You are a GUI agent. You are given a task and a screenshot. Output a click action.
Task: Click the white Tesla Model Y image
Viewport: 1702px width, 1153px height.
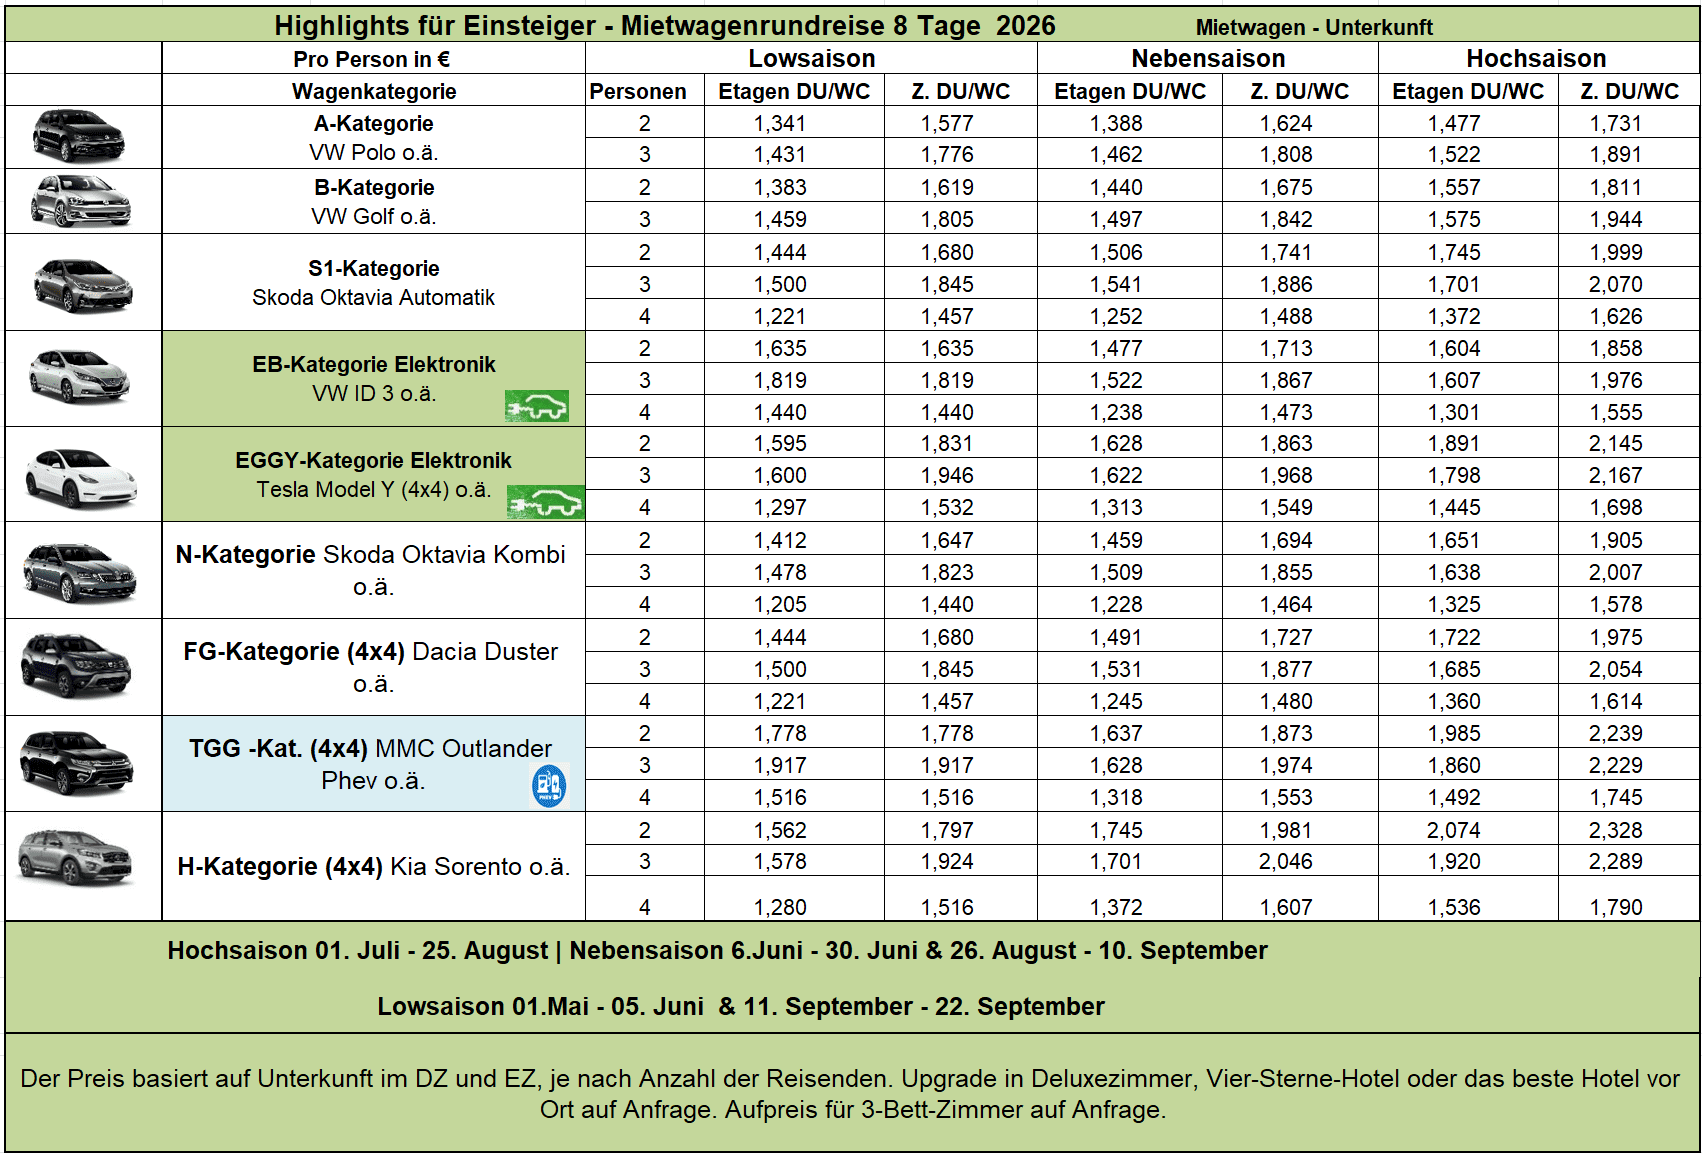pos(80,478)
